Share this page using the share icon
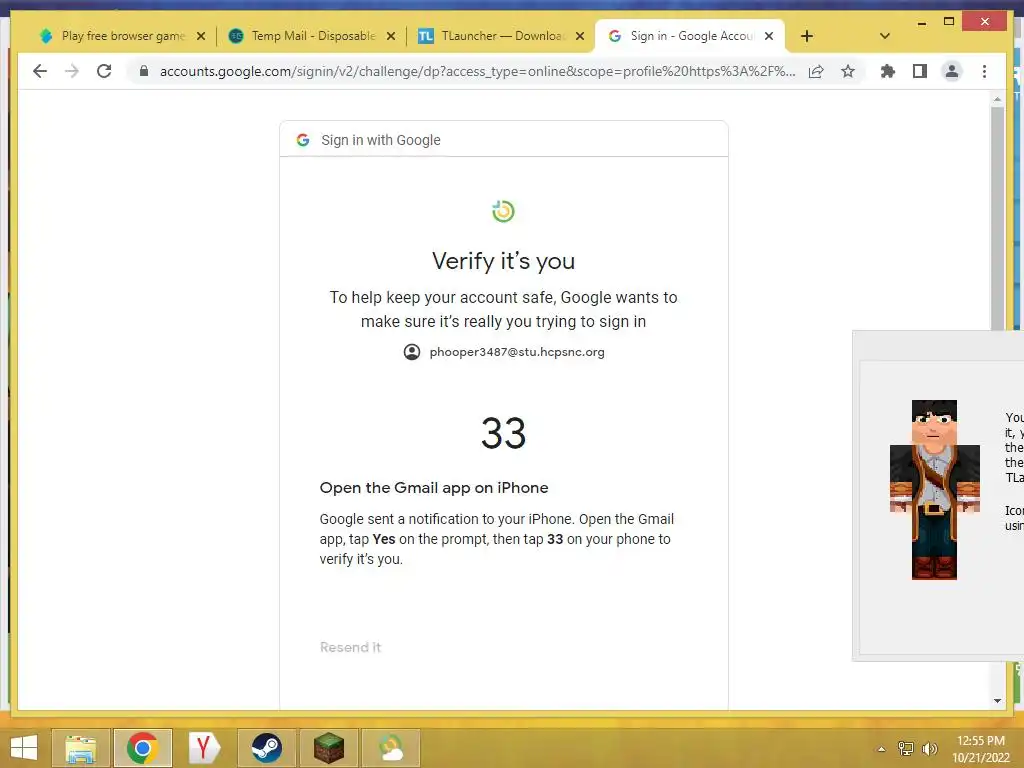The width and height of the screenshot is (1024, 768). (816, 71)
